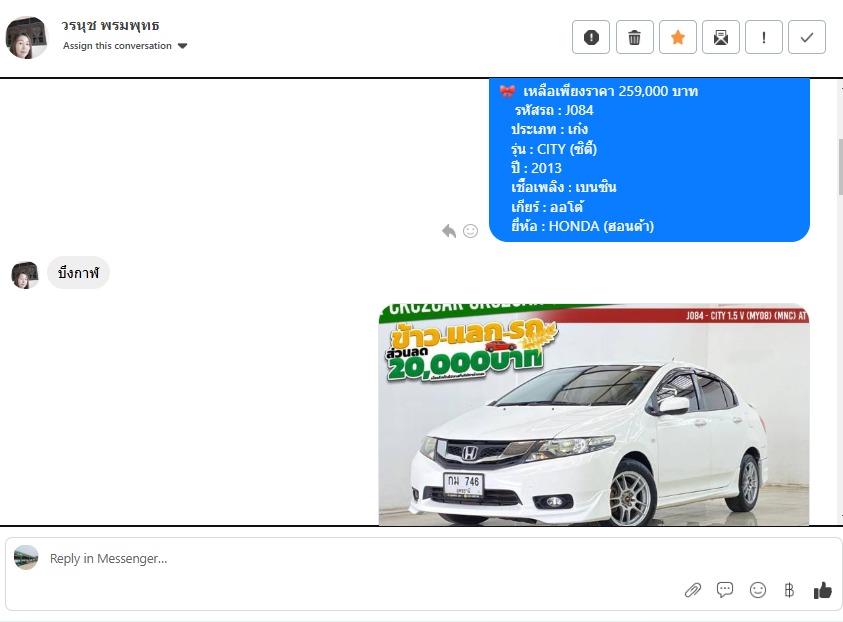
Task: Open the Assign this conversation dropdown
Action: pyautogui.click(x=118, y=46)
